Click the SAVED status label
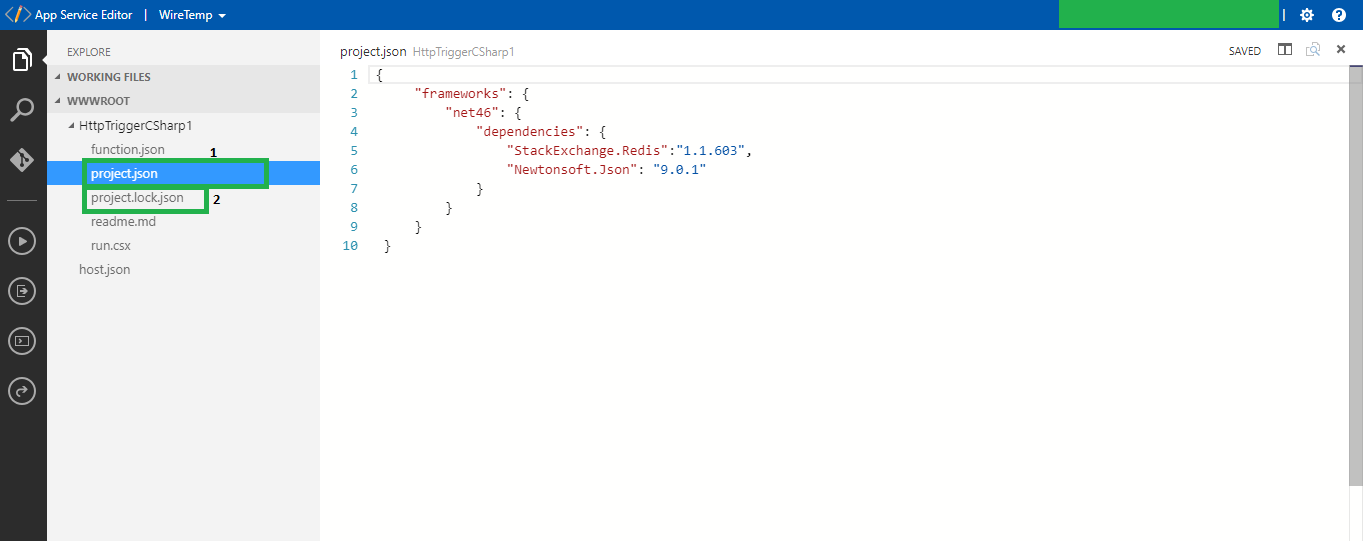This screenshot has width=1363, height=541. pyautogui.click(x=1245, y=51)
